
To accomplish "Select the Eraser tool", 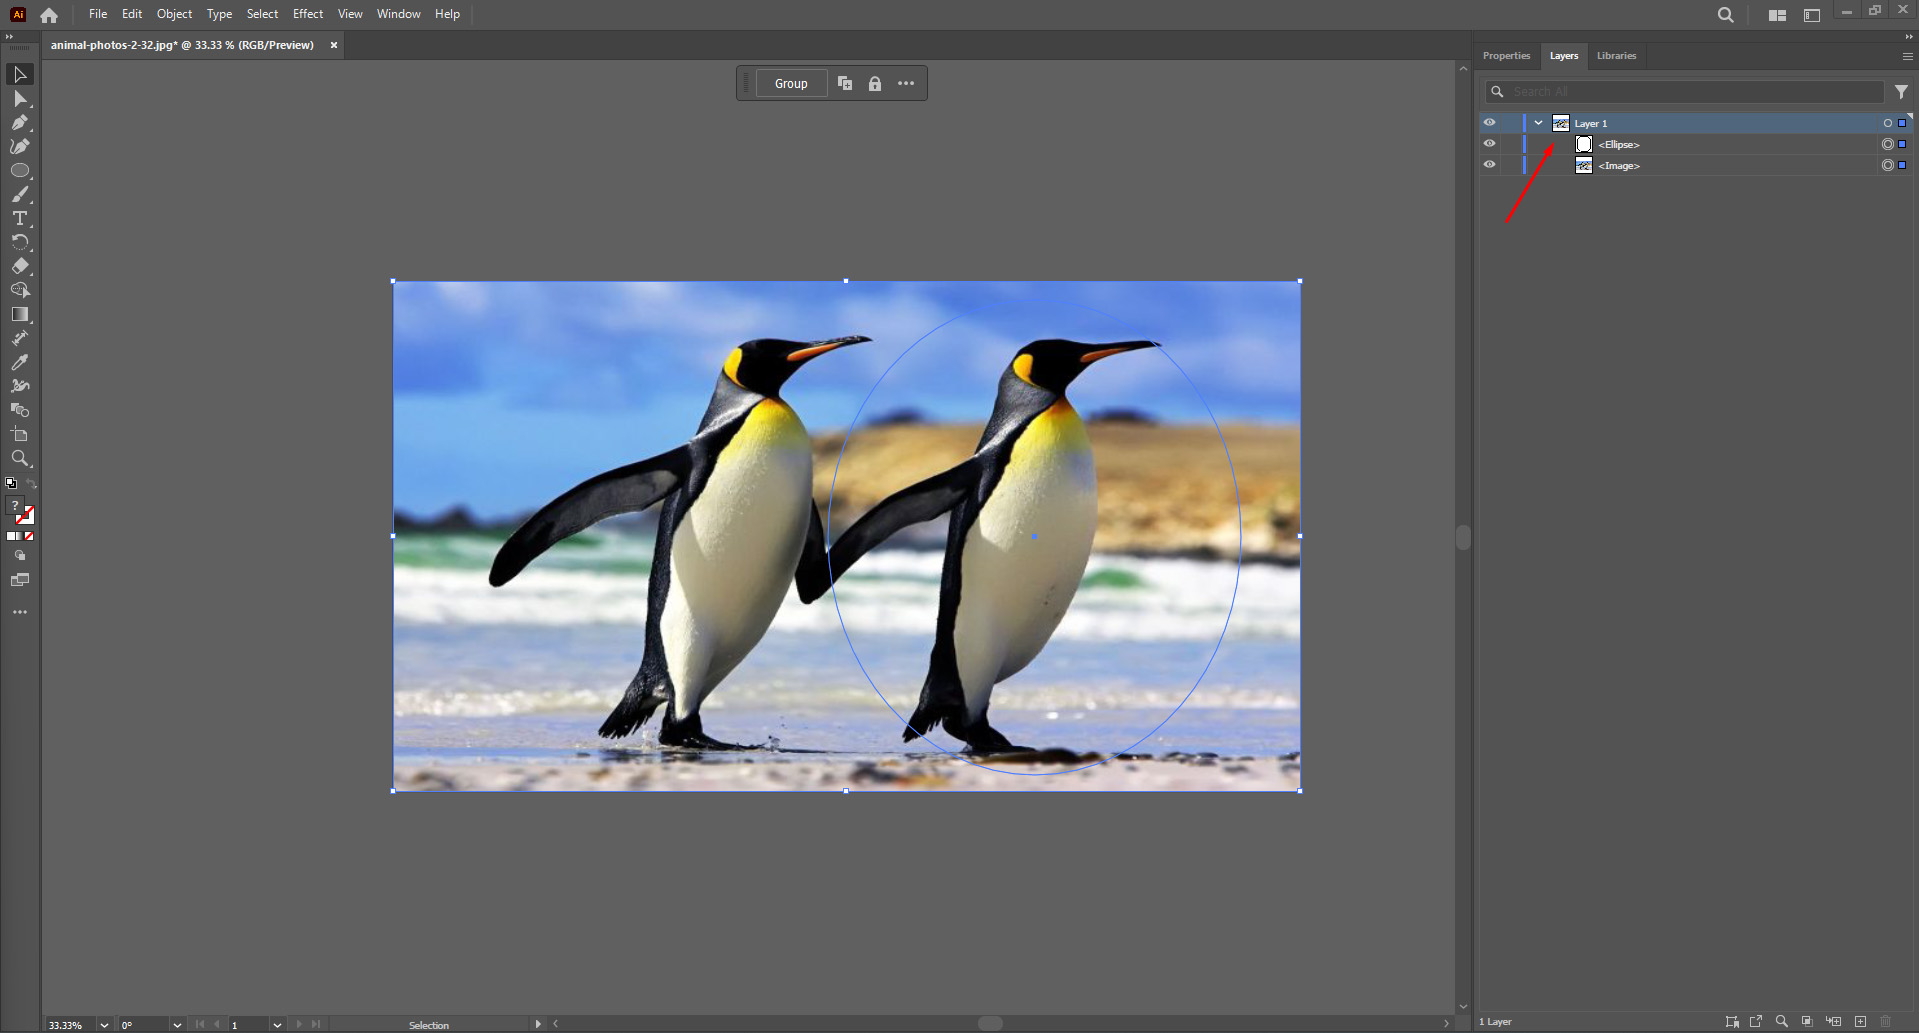I will 20,266.
